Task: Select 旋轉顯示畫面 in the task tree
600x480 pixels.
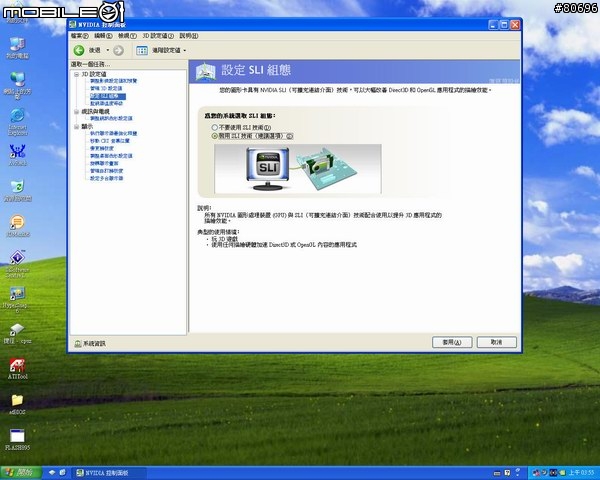Action: (x=104, y=163)
